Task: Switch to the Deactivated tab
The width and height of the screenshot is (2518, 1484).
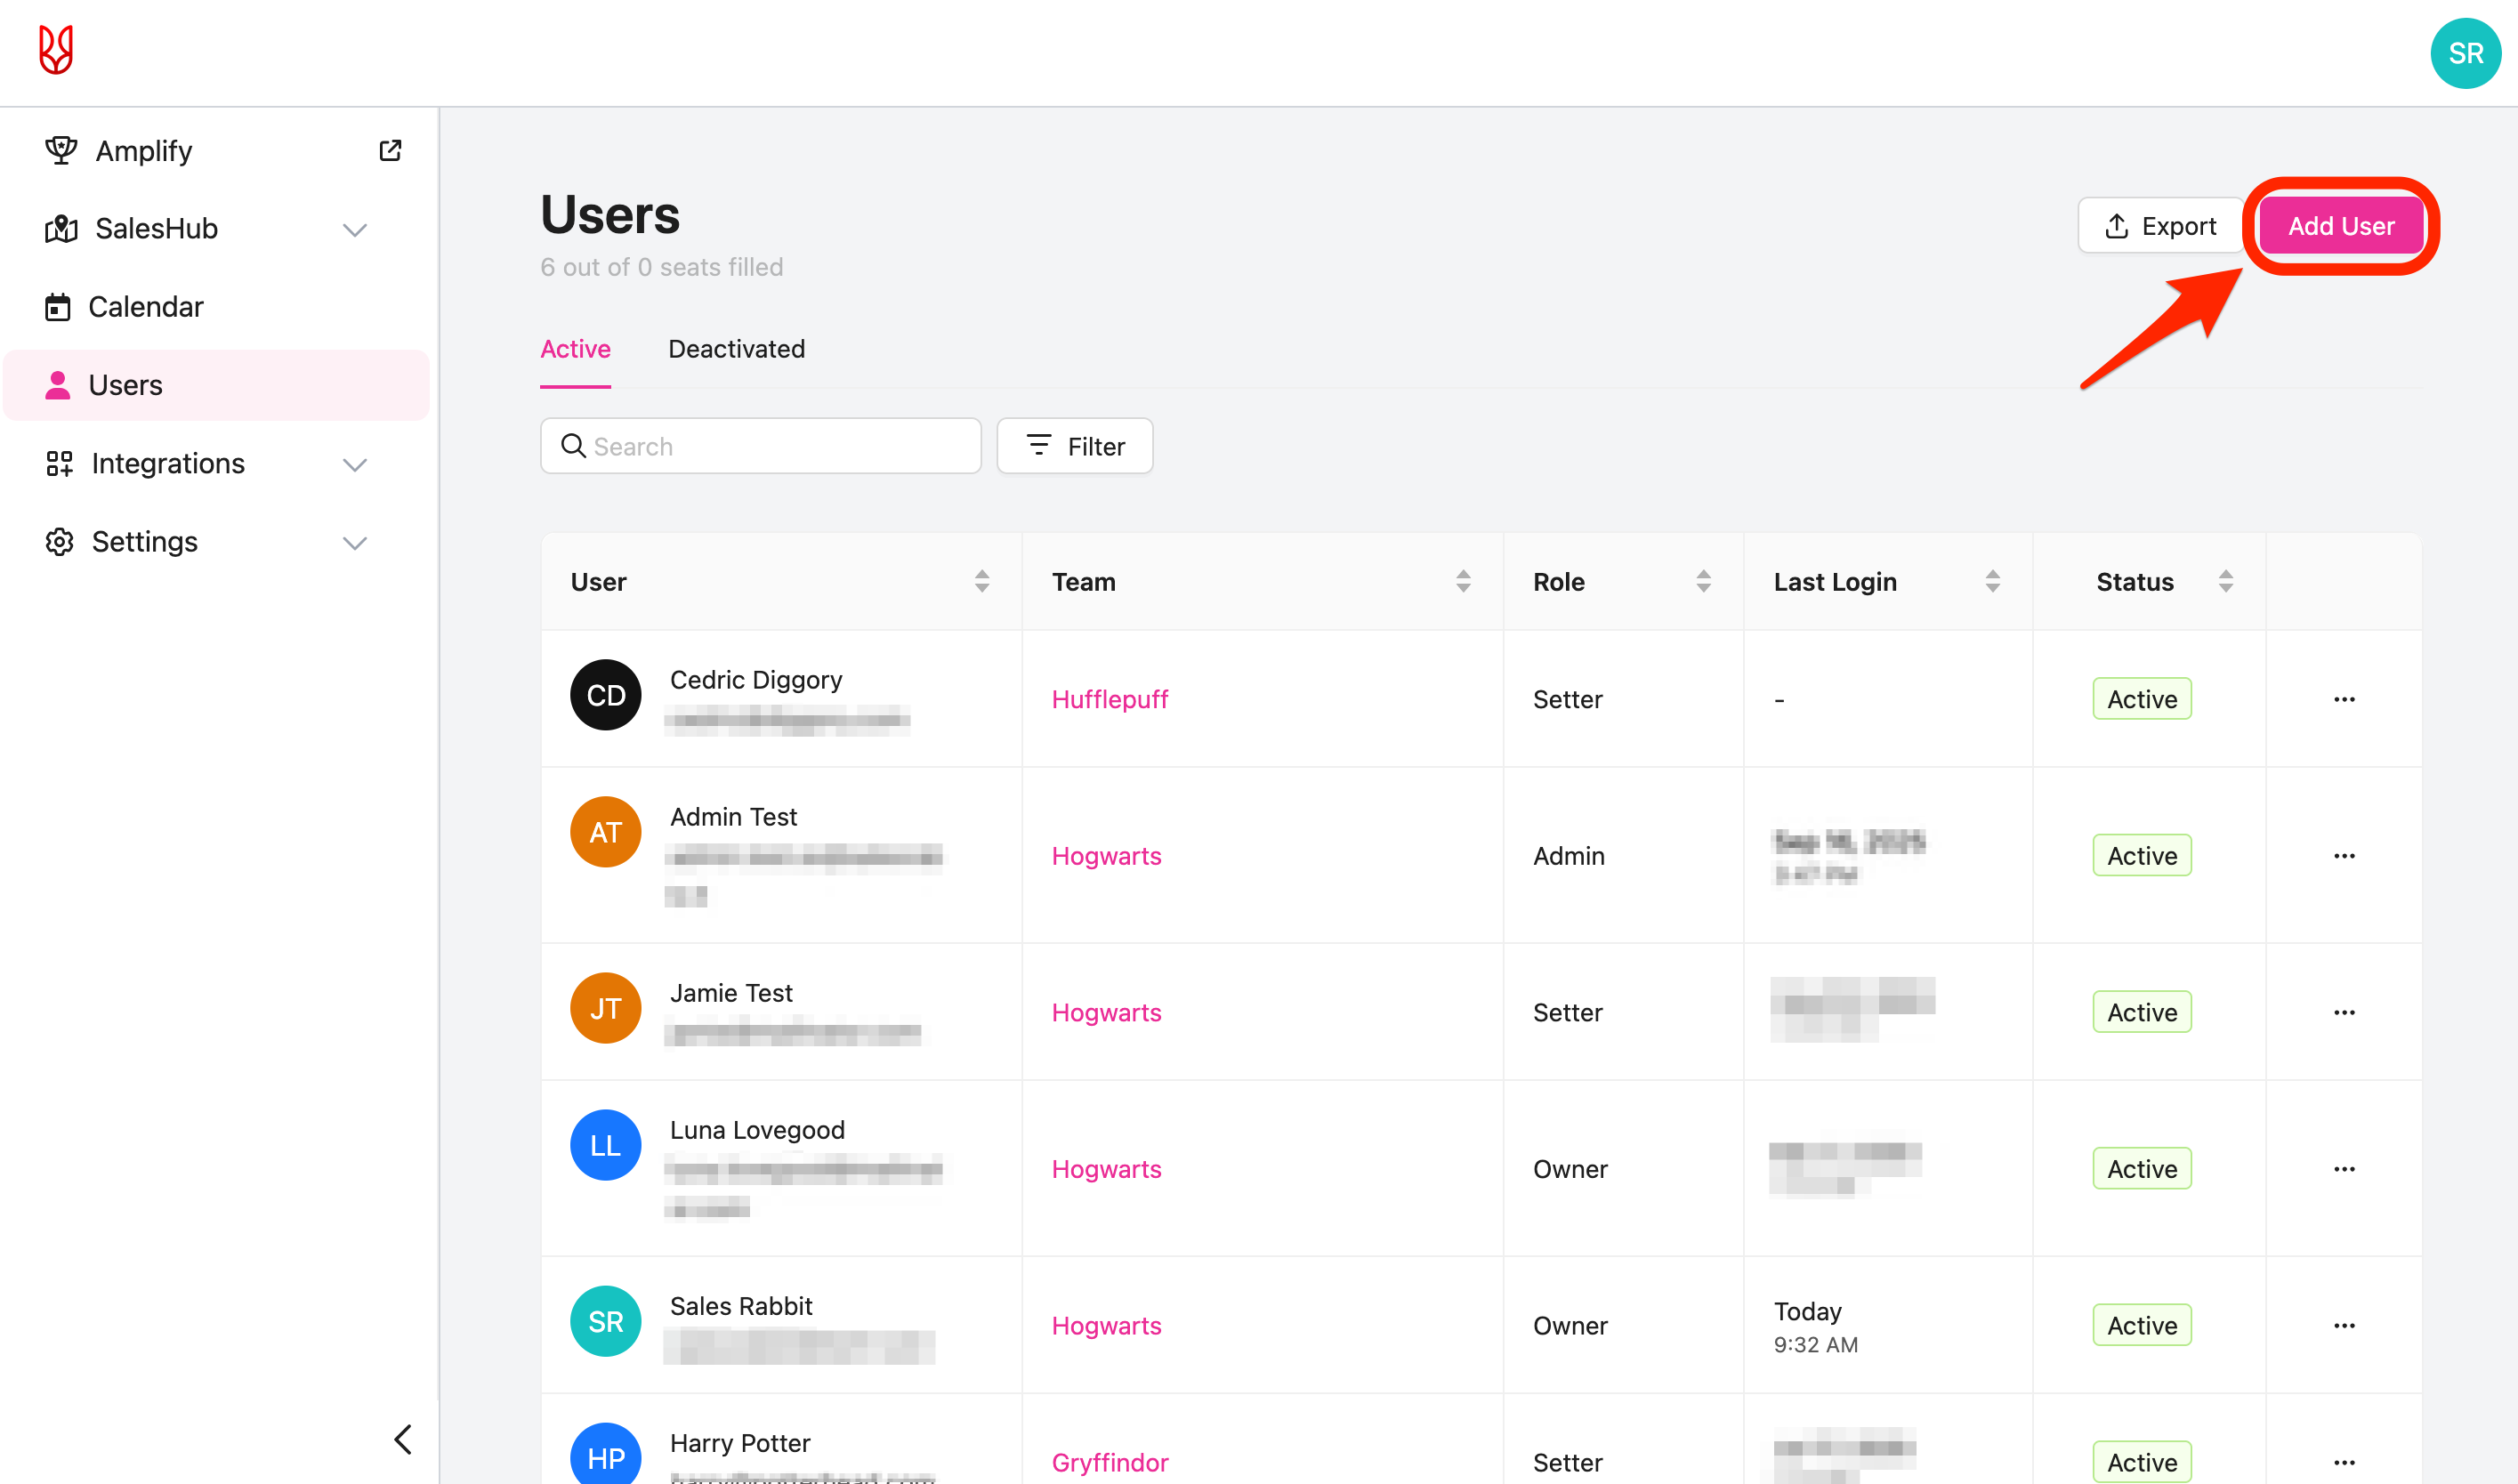Action: (736, 349)
